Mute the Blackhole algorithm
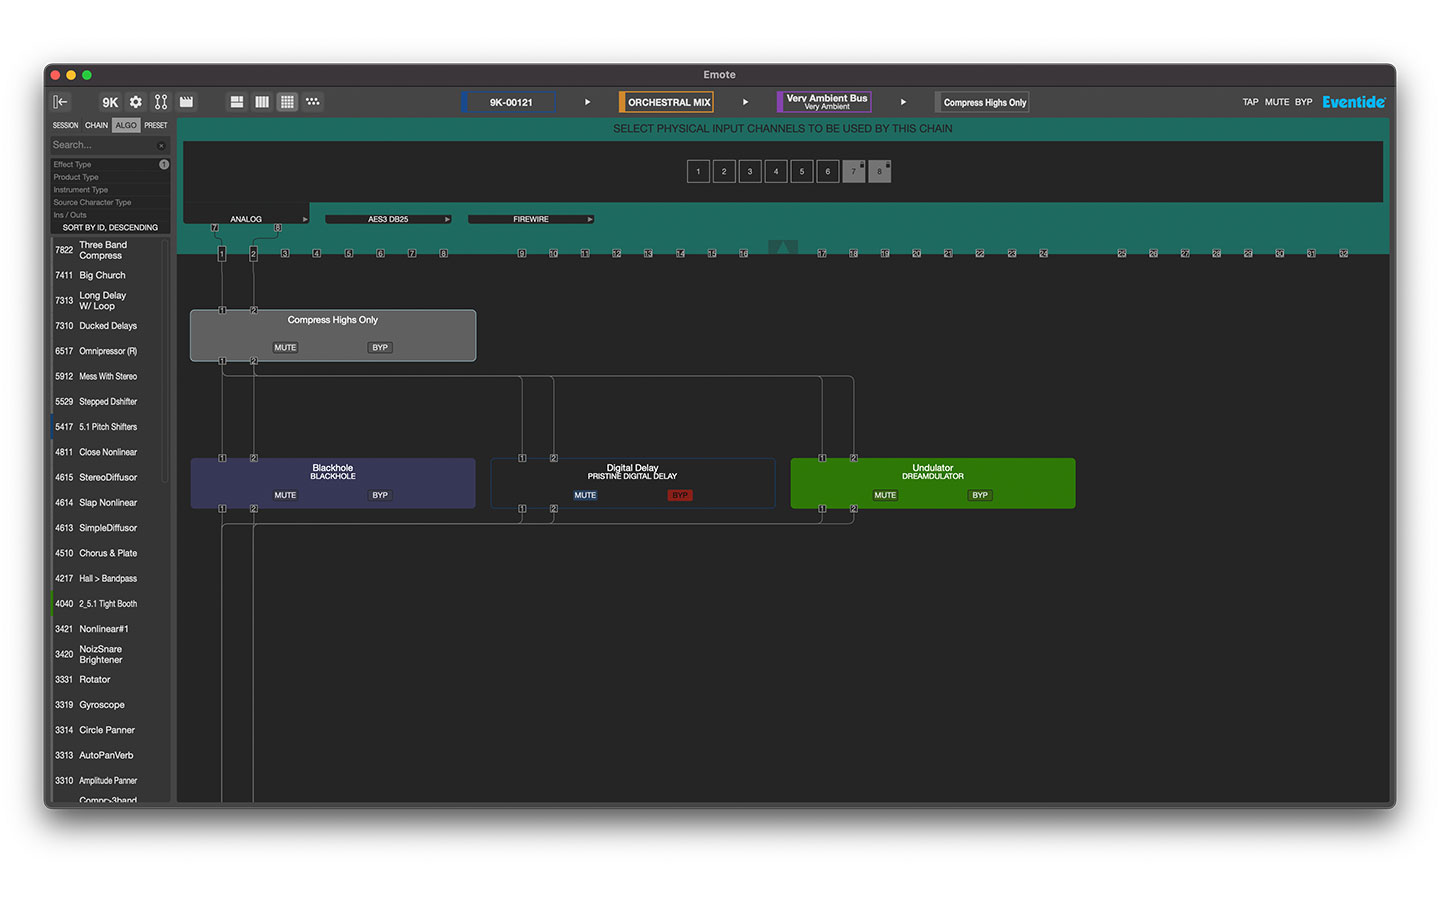 [285, 495]
